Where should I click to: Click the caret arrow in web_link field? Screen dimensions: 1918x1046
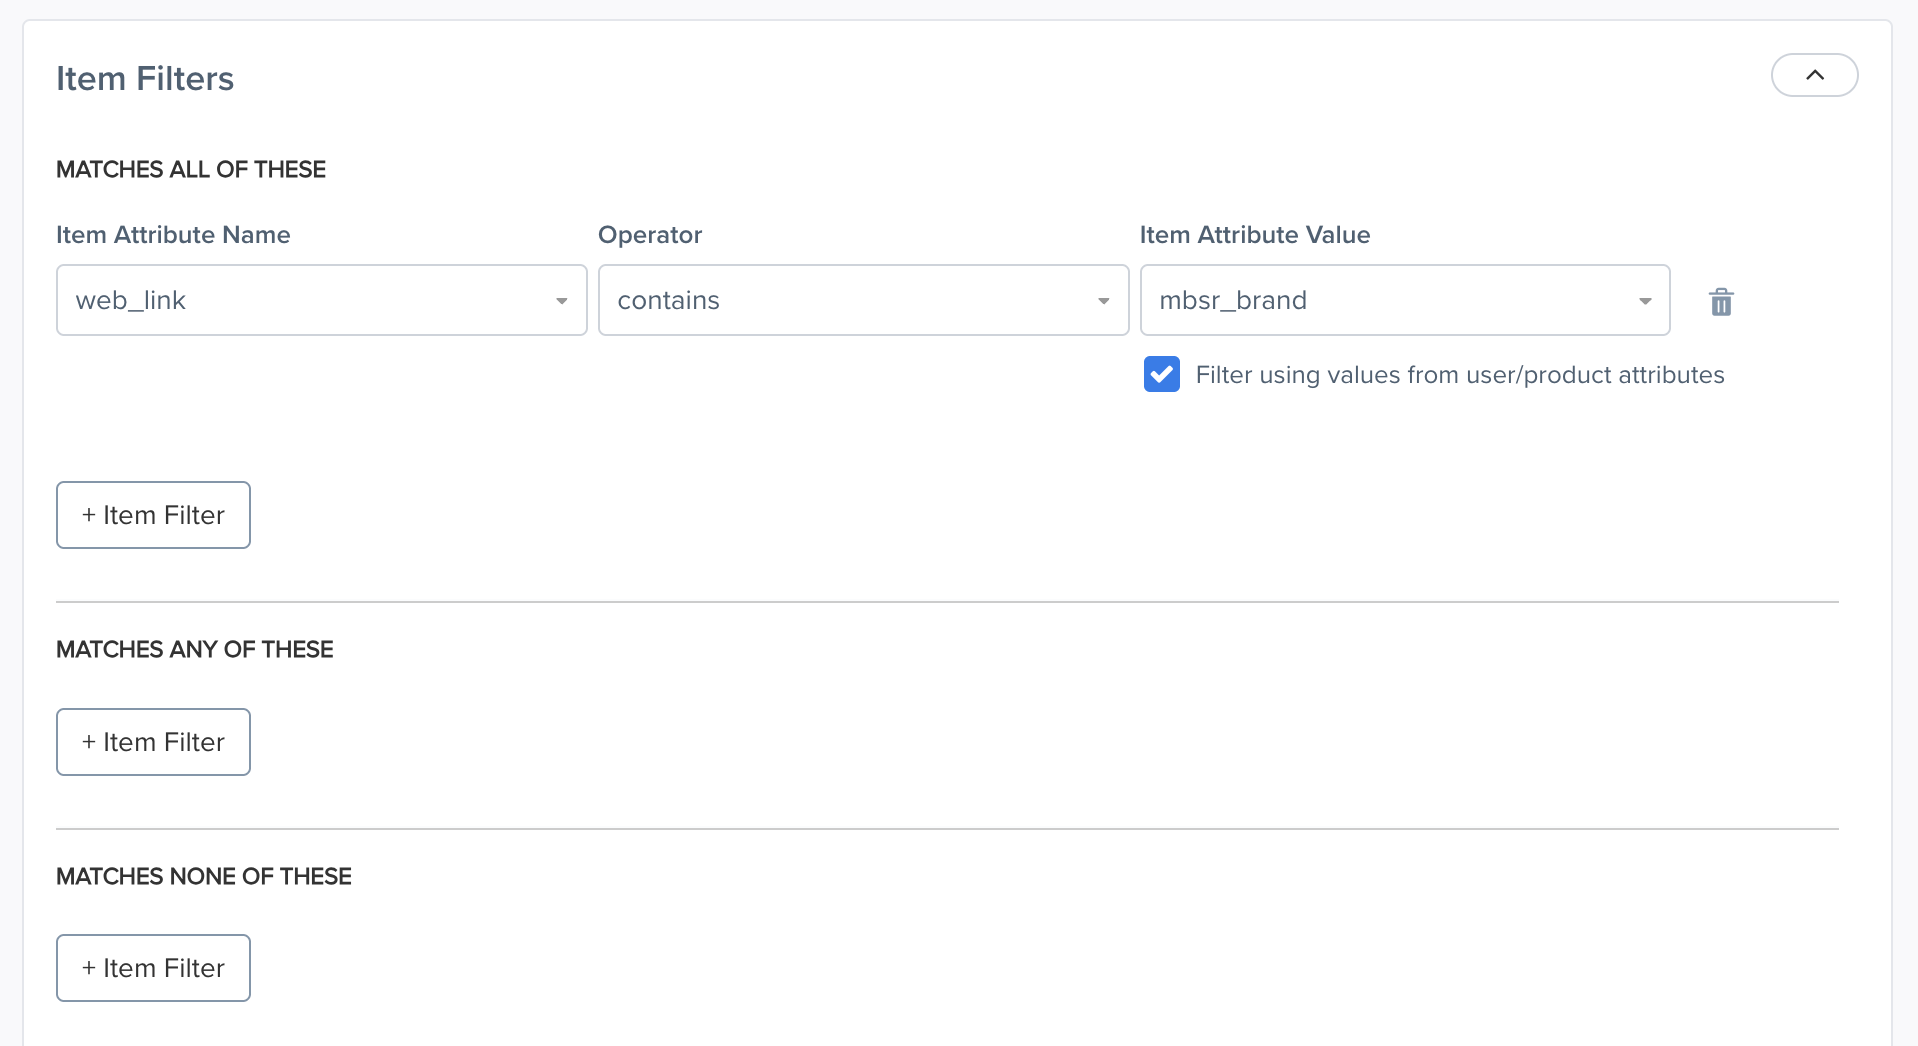(561, 301)
